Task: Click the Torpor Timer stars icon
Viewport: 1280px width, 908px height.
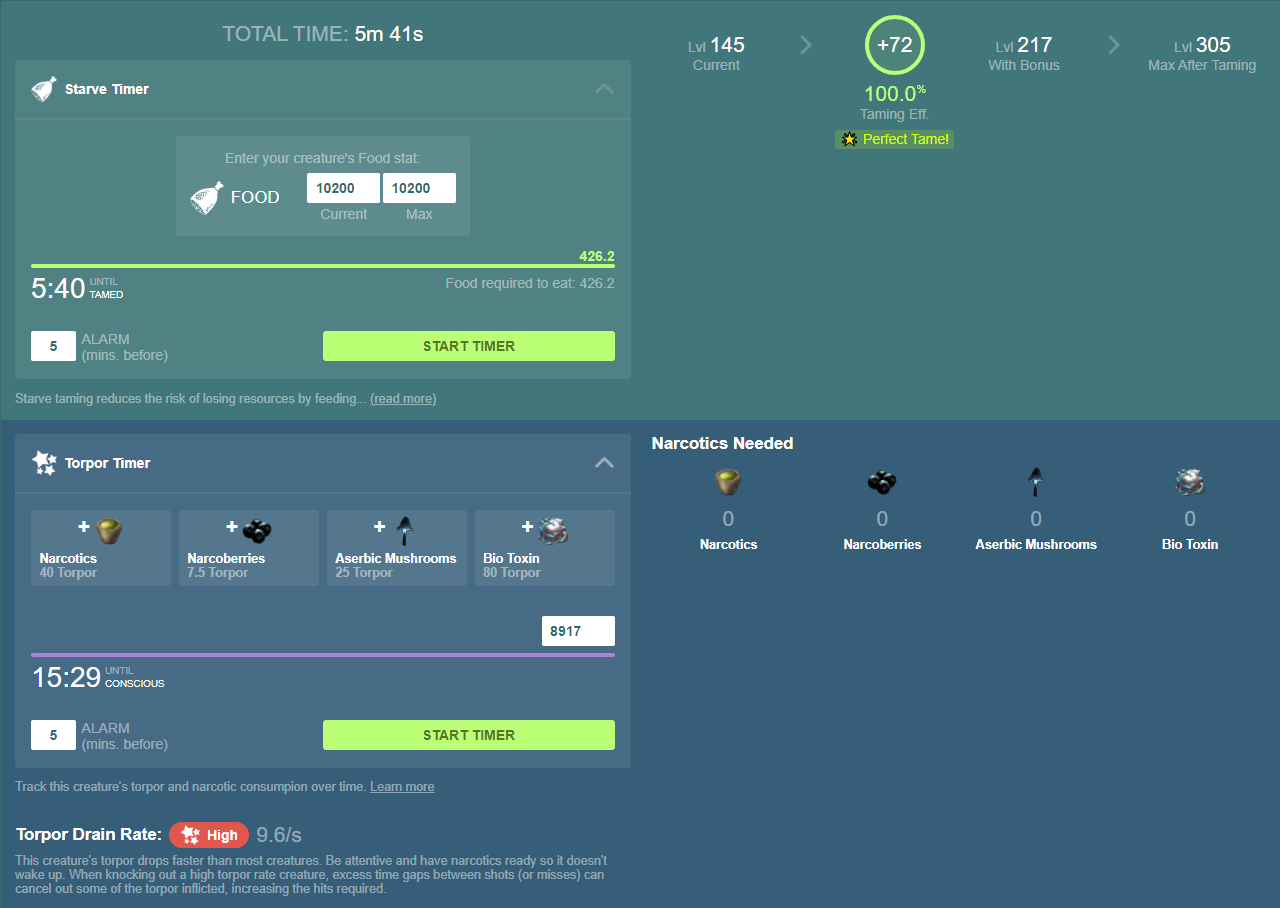Action: click(44, 463)
